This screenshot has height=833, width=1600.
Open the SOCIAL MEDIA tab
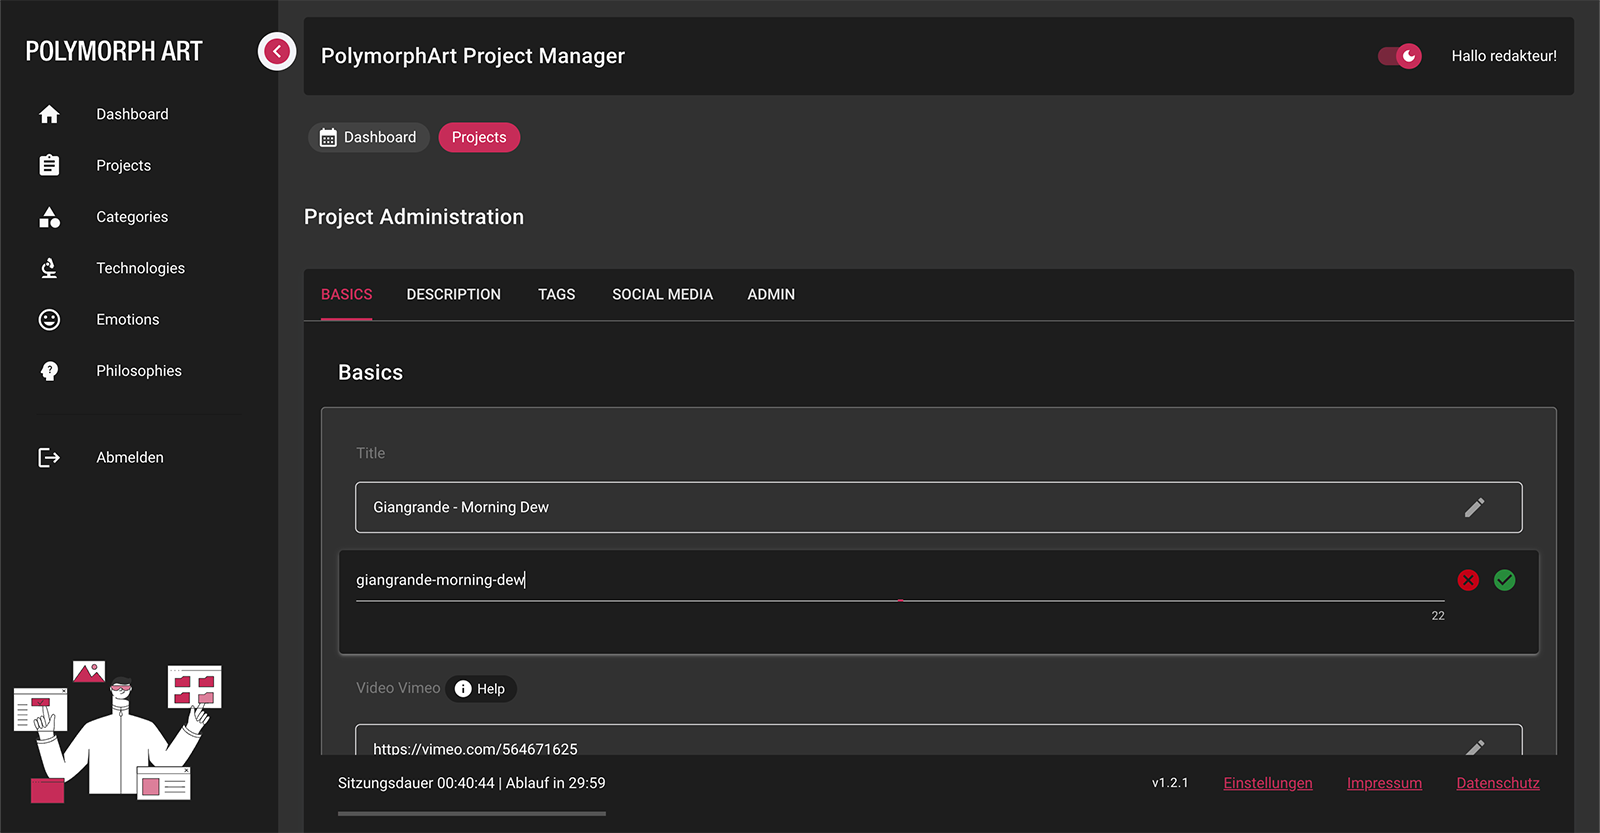[663, 294]
